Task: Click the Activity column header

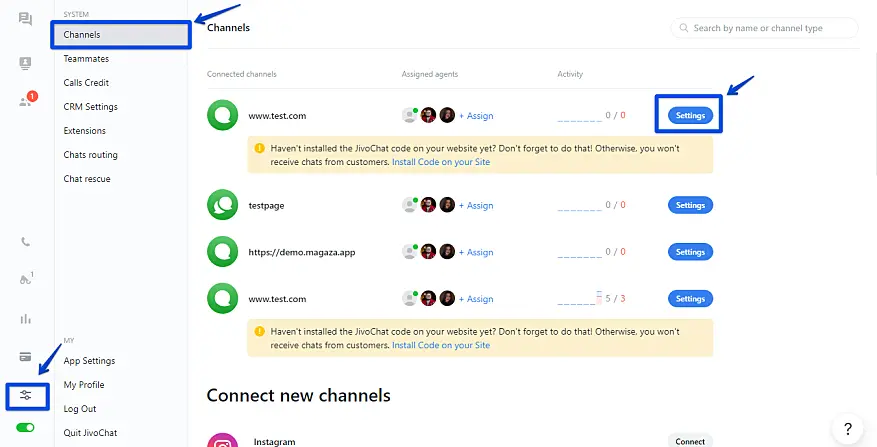Action: [570, 74]
